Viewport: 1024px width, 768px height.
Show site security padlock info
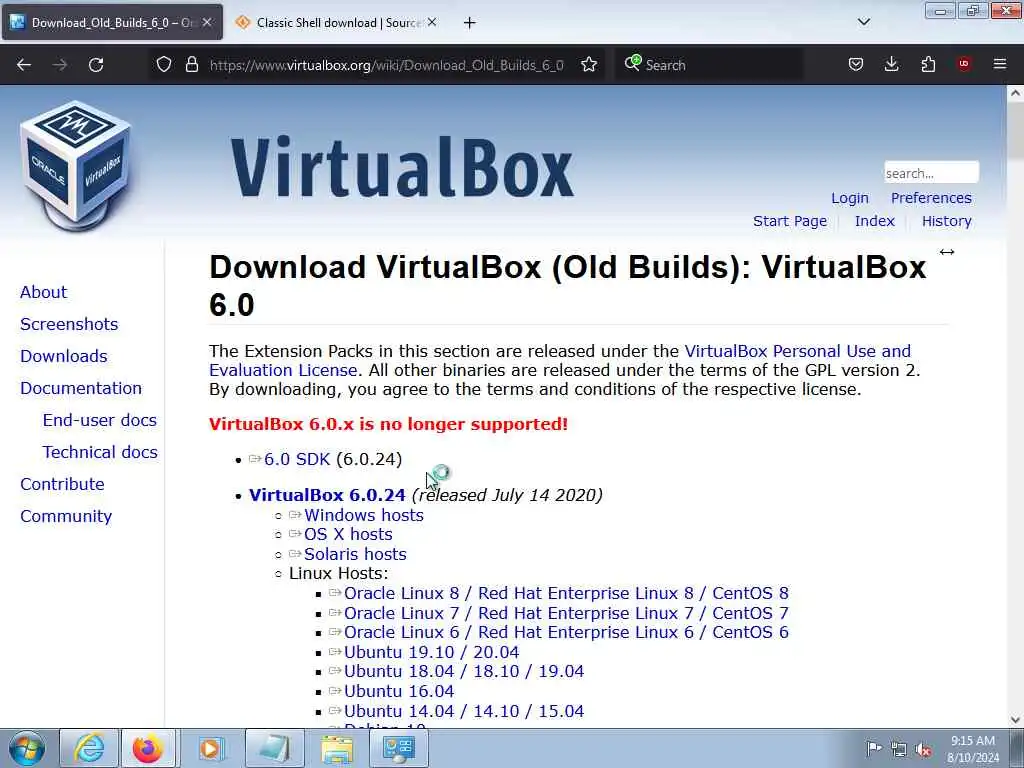point(191,65)
